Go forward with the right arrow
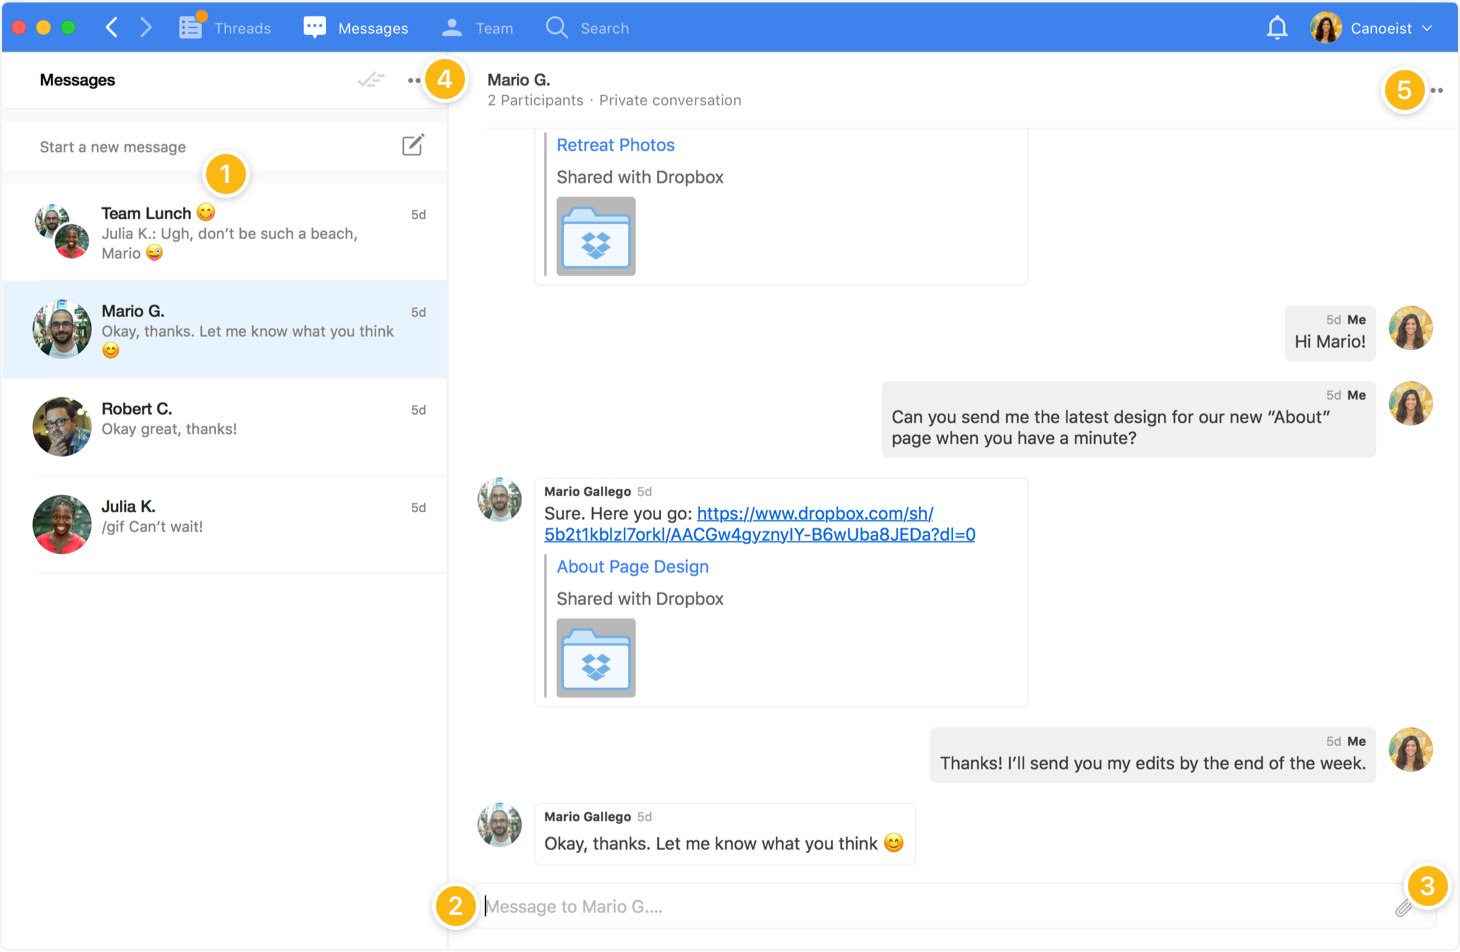Image resolution: width=1460 pixels, height=952 pixels. pos(146,28)
